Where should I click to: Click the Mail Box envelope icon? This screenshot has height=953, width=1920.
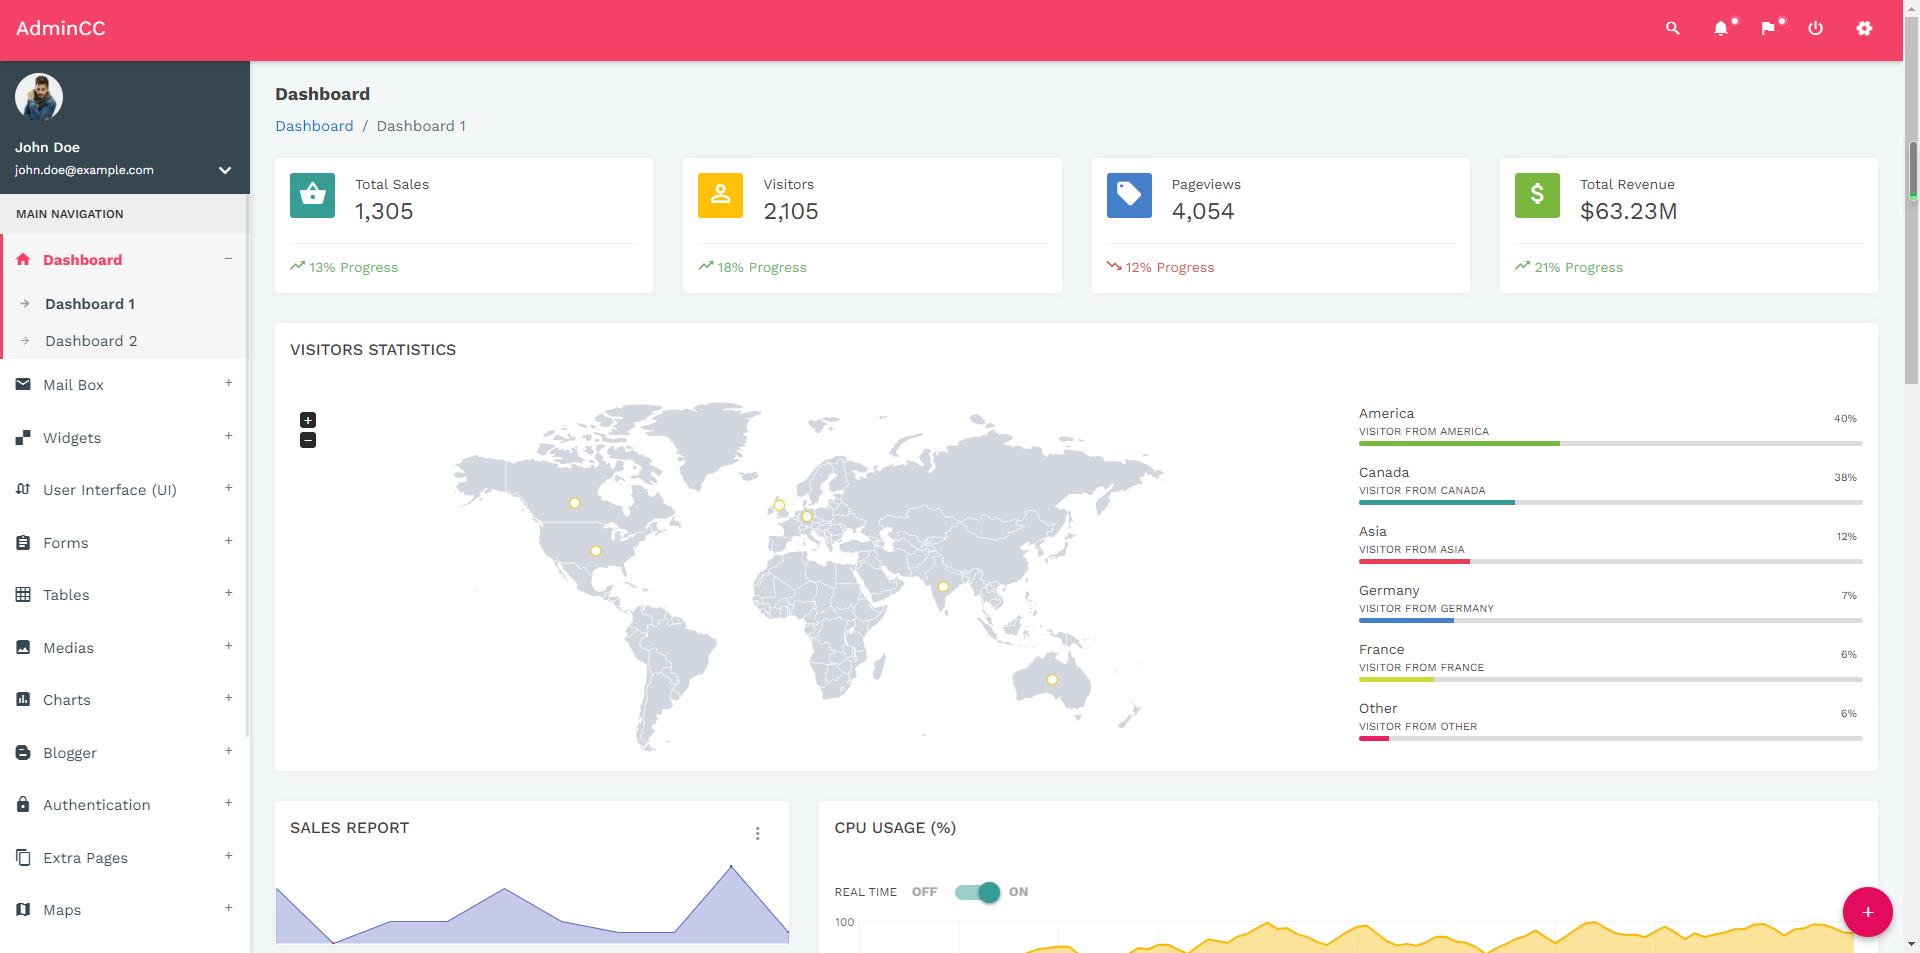[x=23, y=384]
